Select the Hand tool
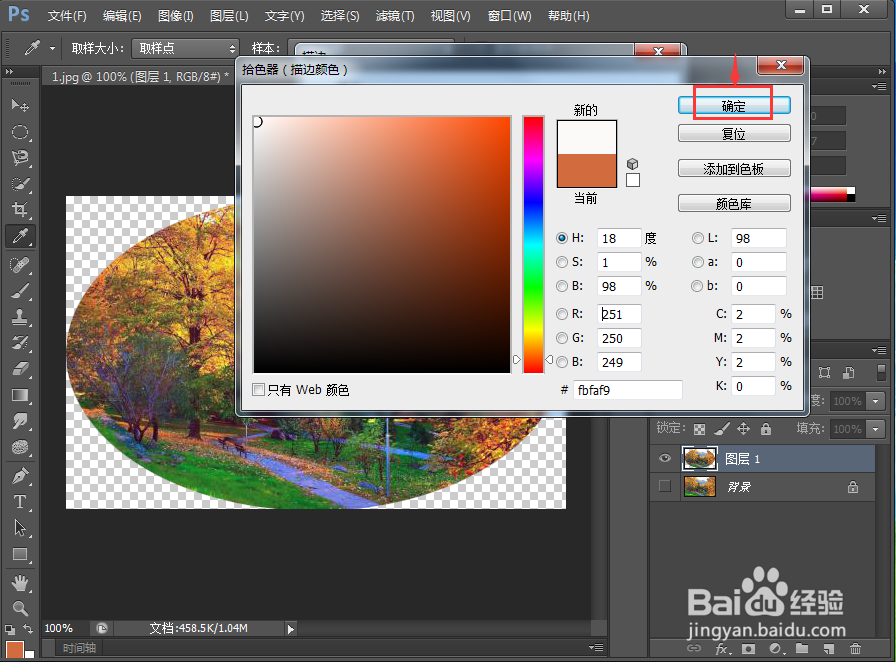Image resolution: width=896 pixels, height=662 pixels. pyautogui.click(x=20, y=583)
